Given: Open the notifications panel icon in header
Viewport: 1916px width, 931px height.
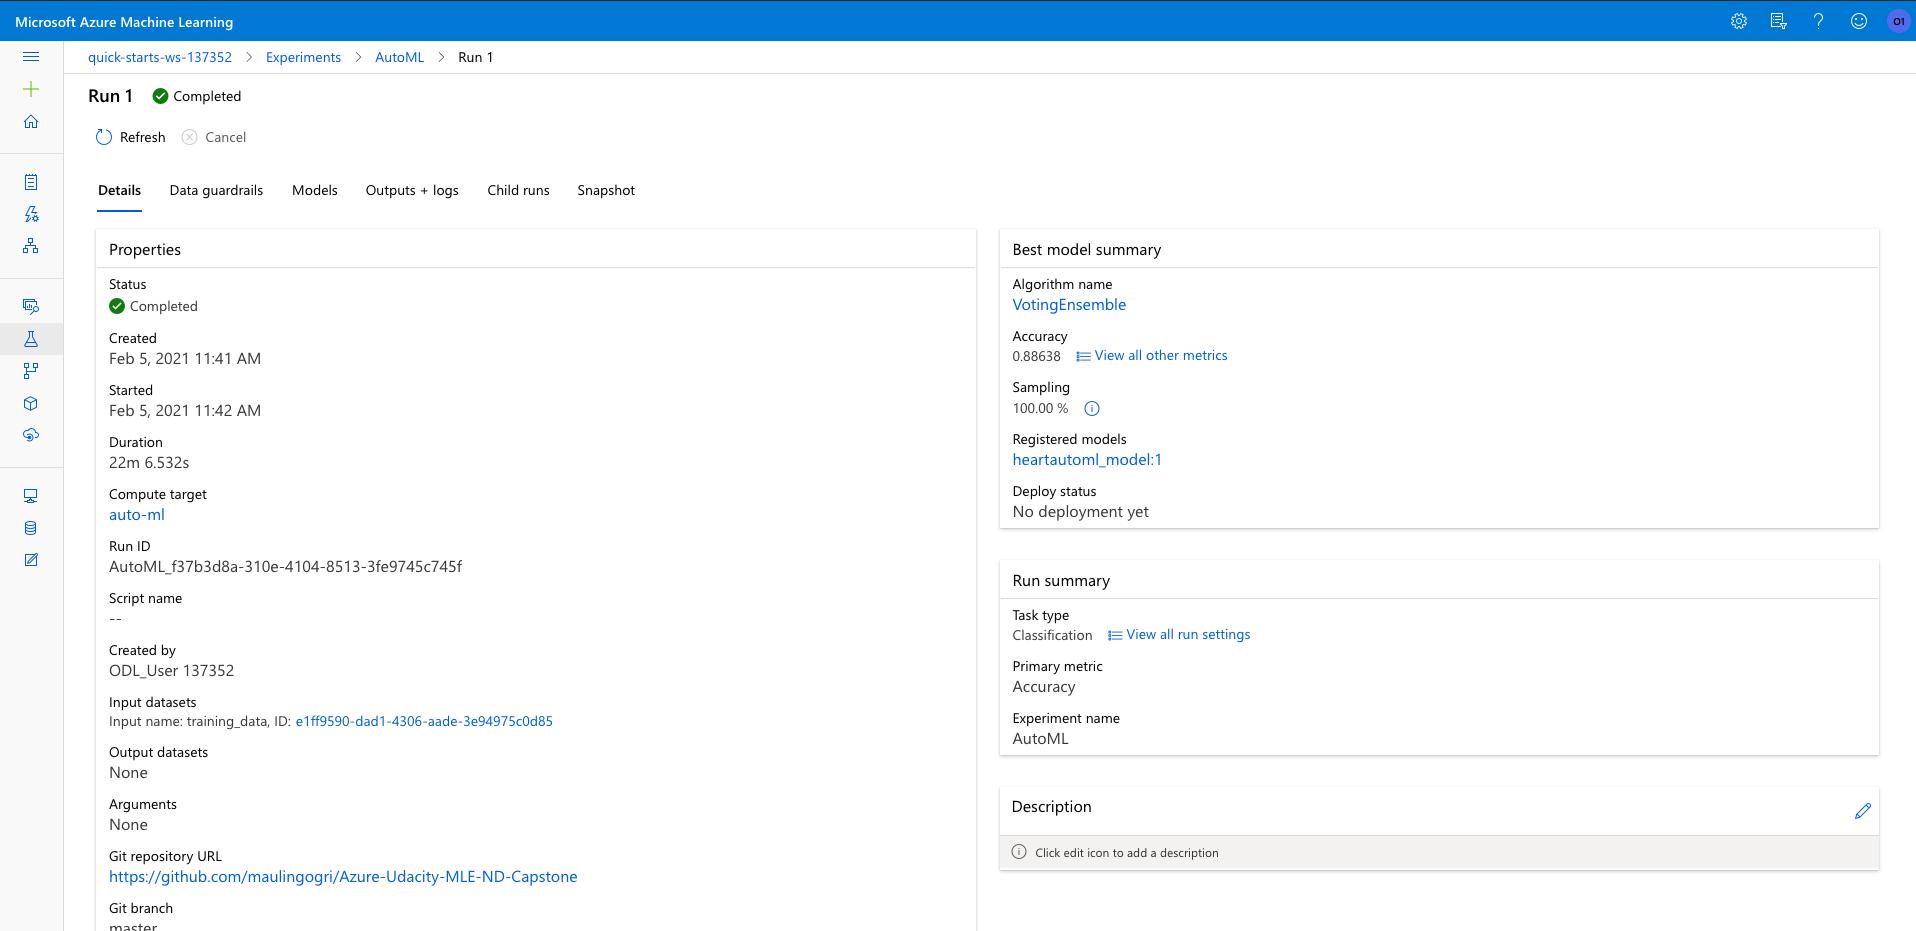Looking at the screenshot, I should point(1779,21).
